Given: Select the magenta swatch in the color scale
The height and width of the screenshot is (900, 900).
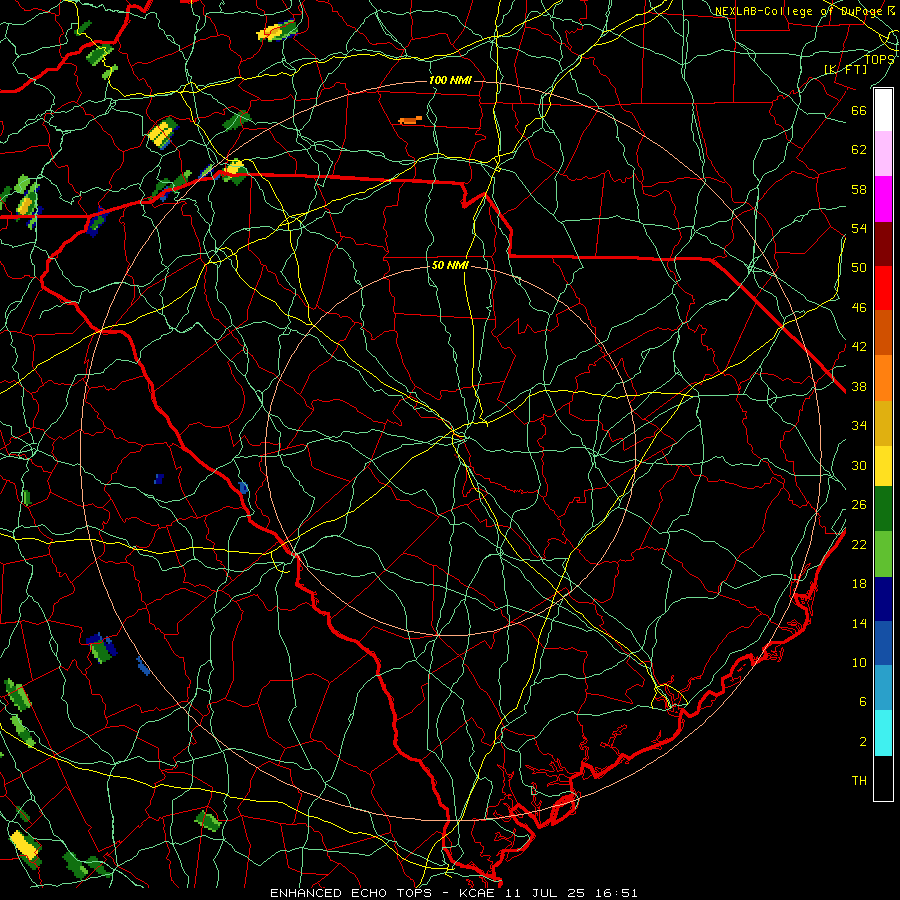Looking at the screenshot, I should [x=883, y=199].
